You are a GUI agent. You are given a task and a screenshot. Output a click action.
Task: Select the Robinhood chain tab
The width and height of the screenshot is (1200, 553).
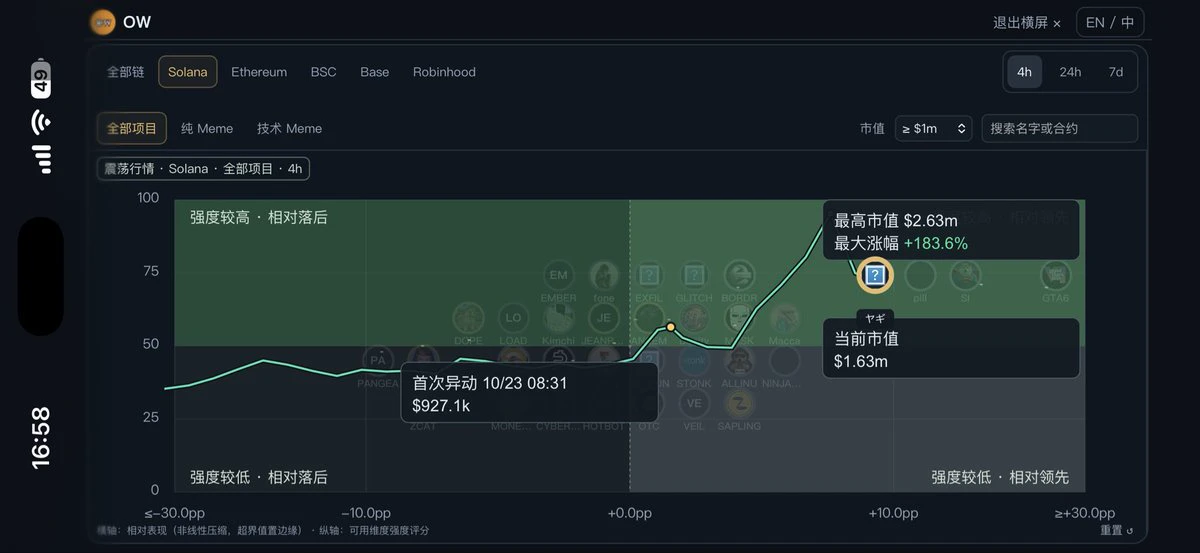[444, 72]
